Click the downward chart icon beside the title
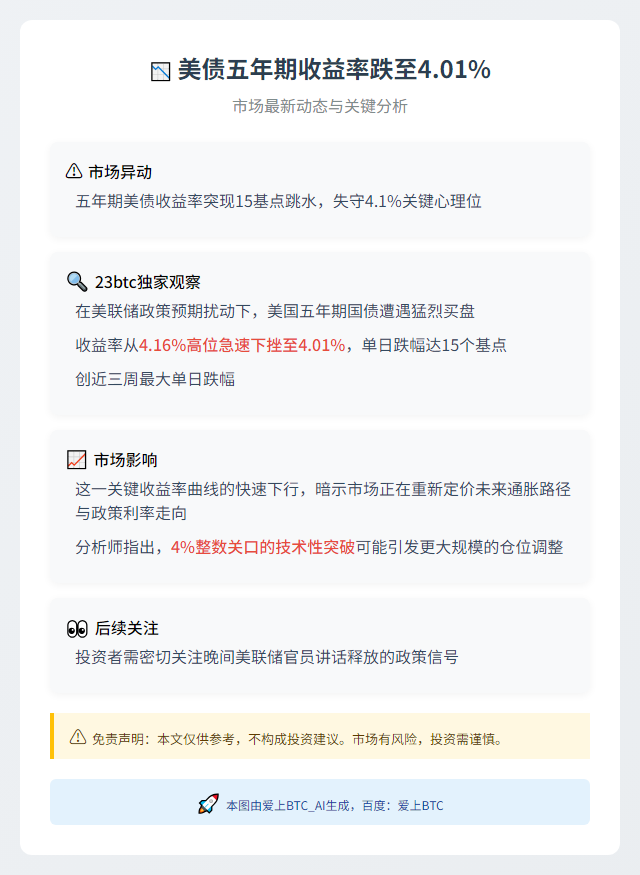 (x=161, y=71)
